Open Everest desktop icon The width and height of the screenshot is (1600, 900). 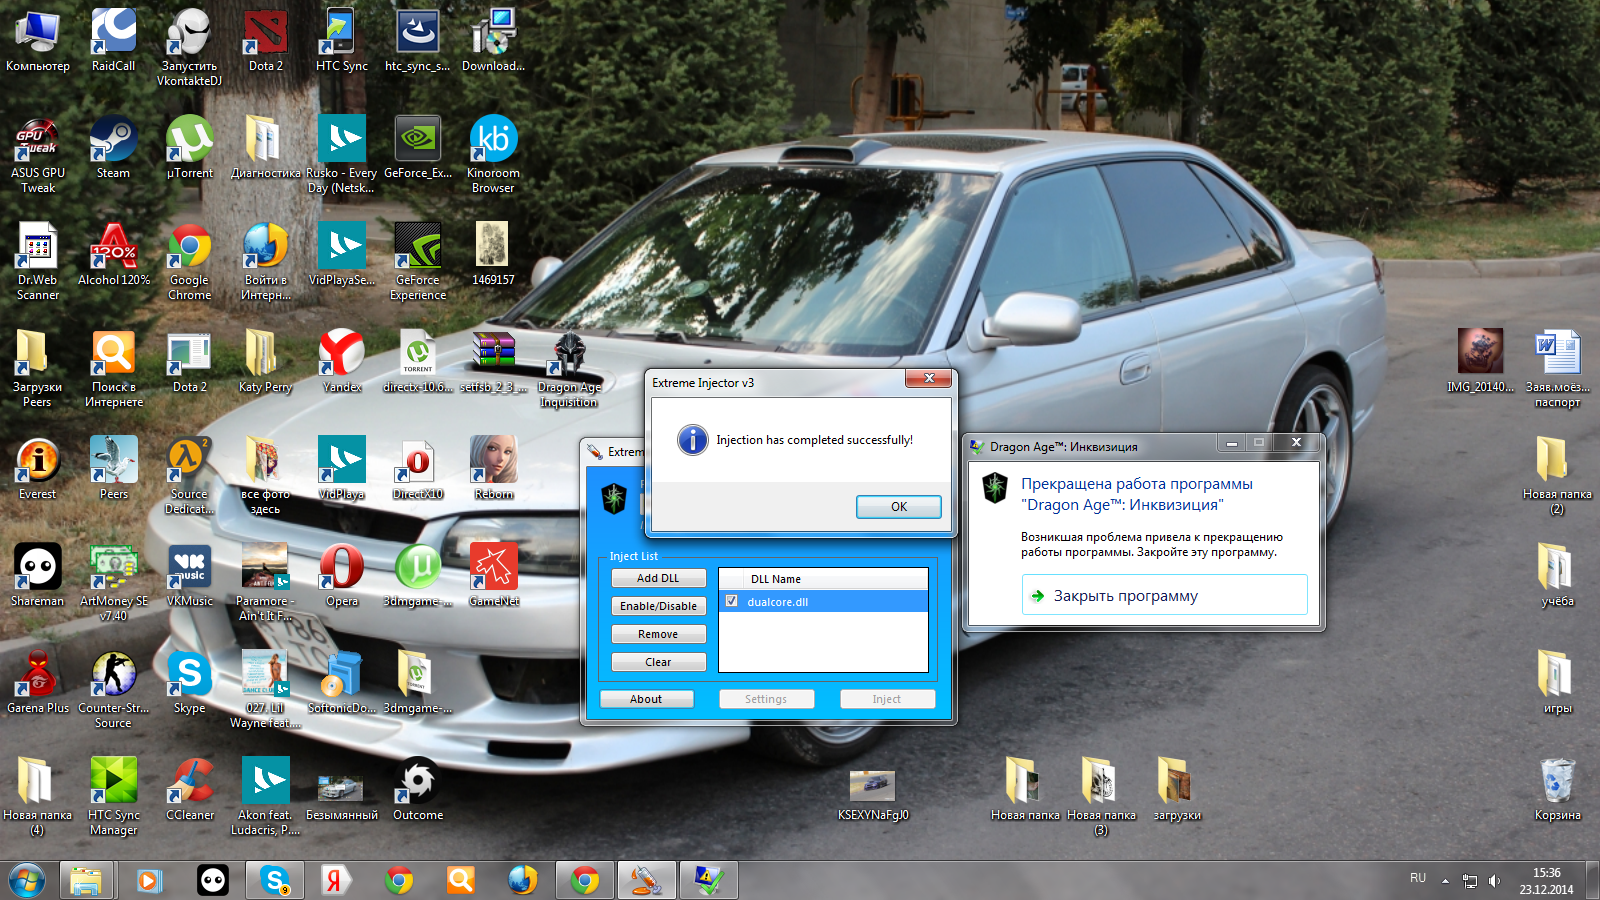[x=38, y=468]
